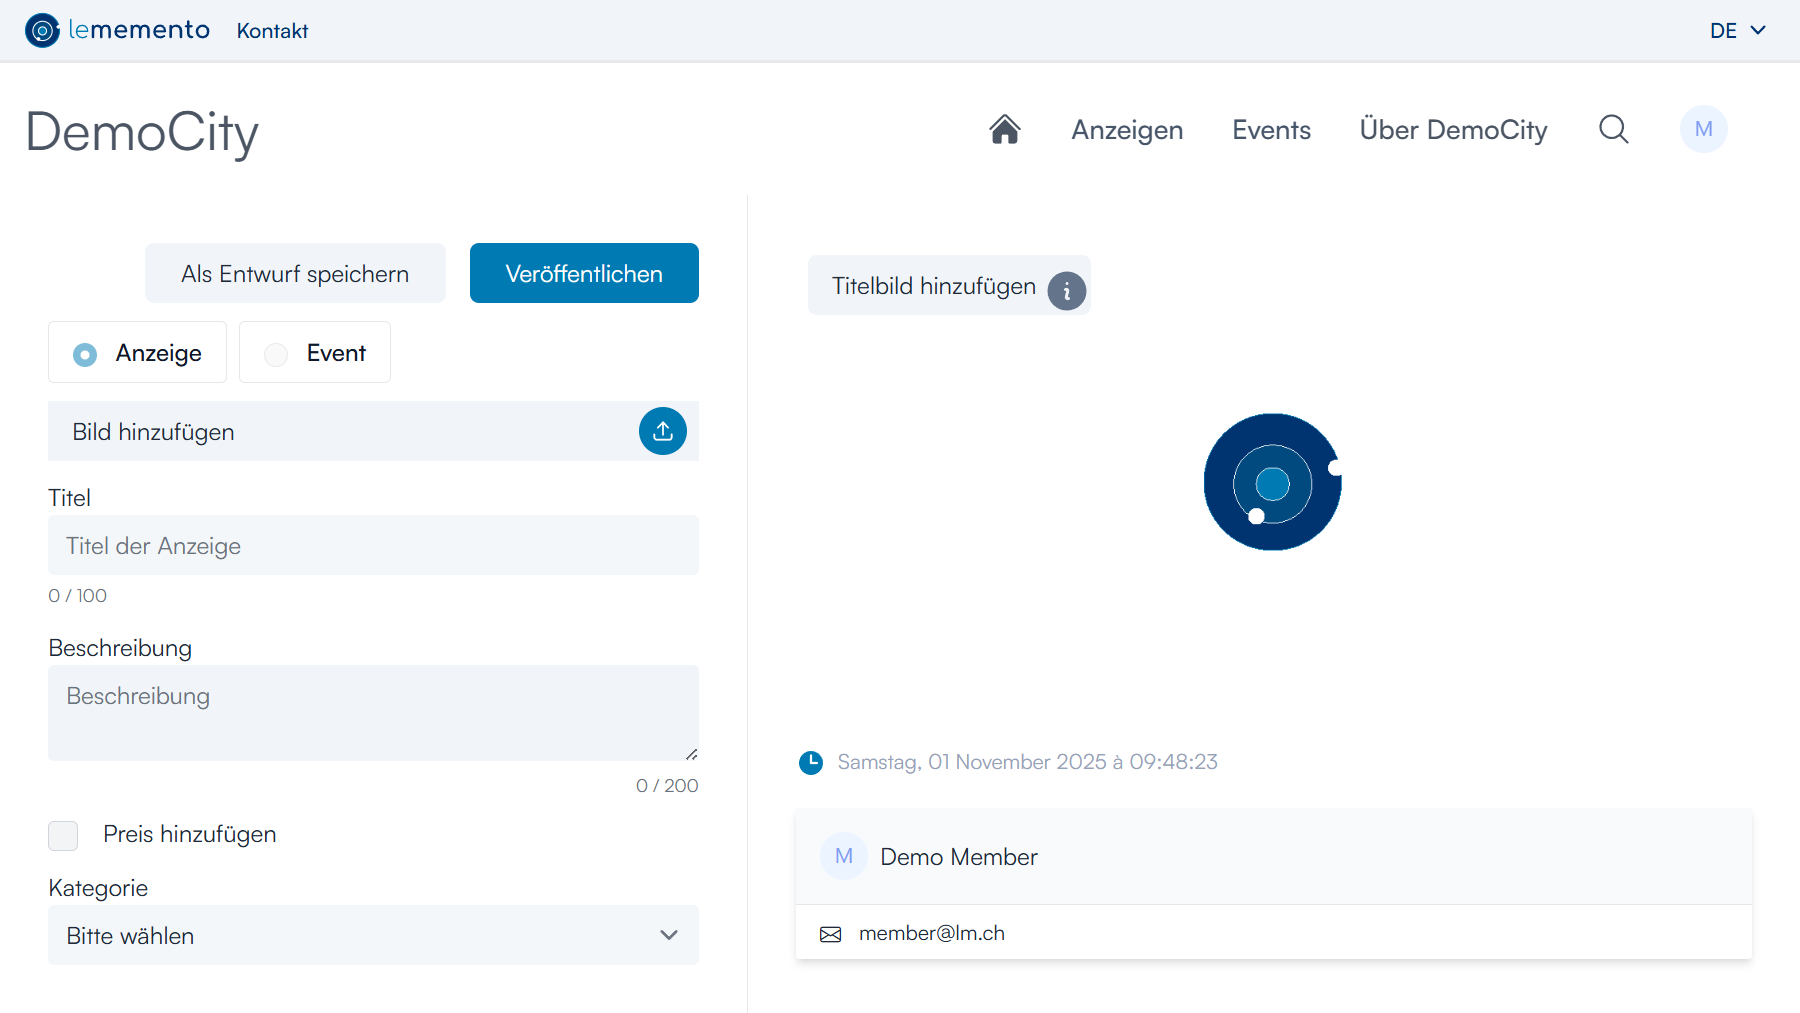Open the user avatar M menu
This screenshot has width=1800, height=1013.
(x=1703, y=130)
